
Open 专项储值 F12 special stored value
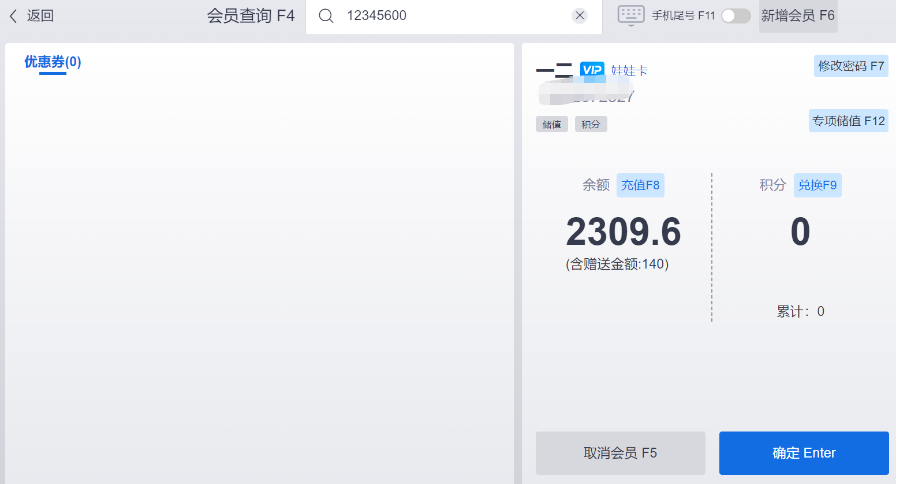pyautogui.click(x=848, y=121)
